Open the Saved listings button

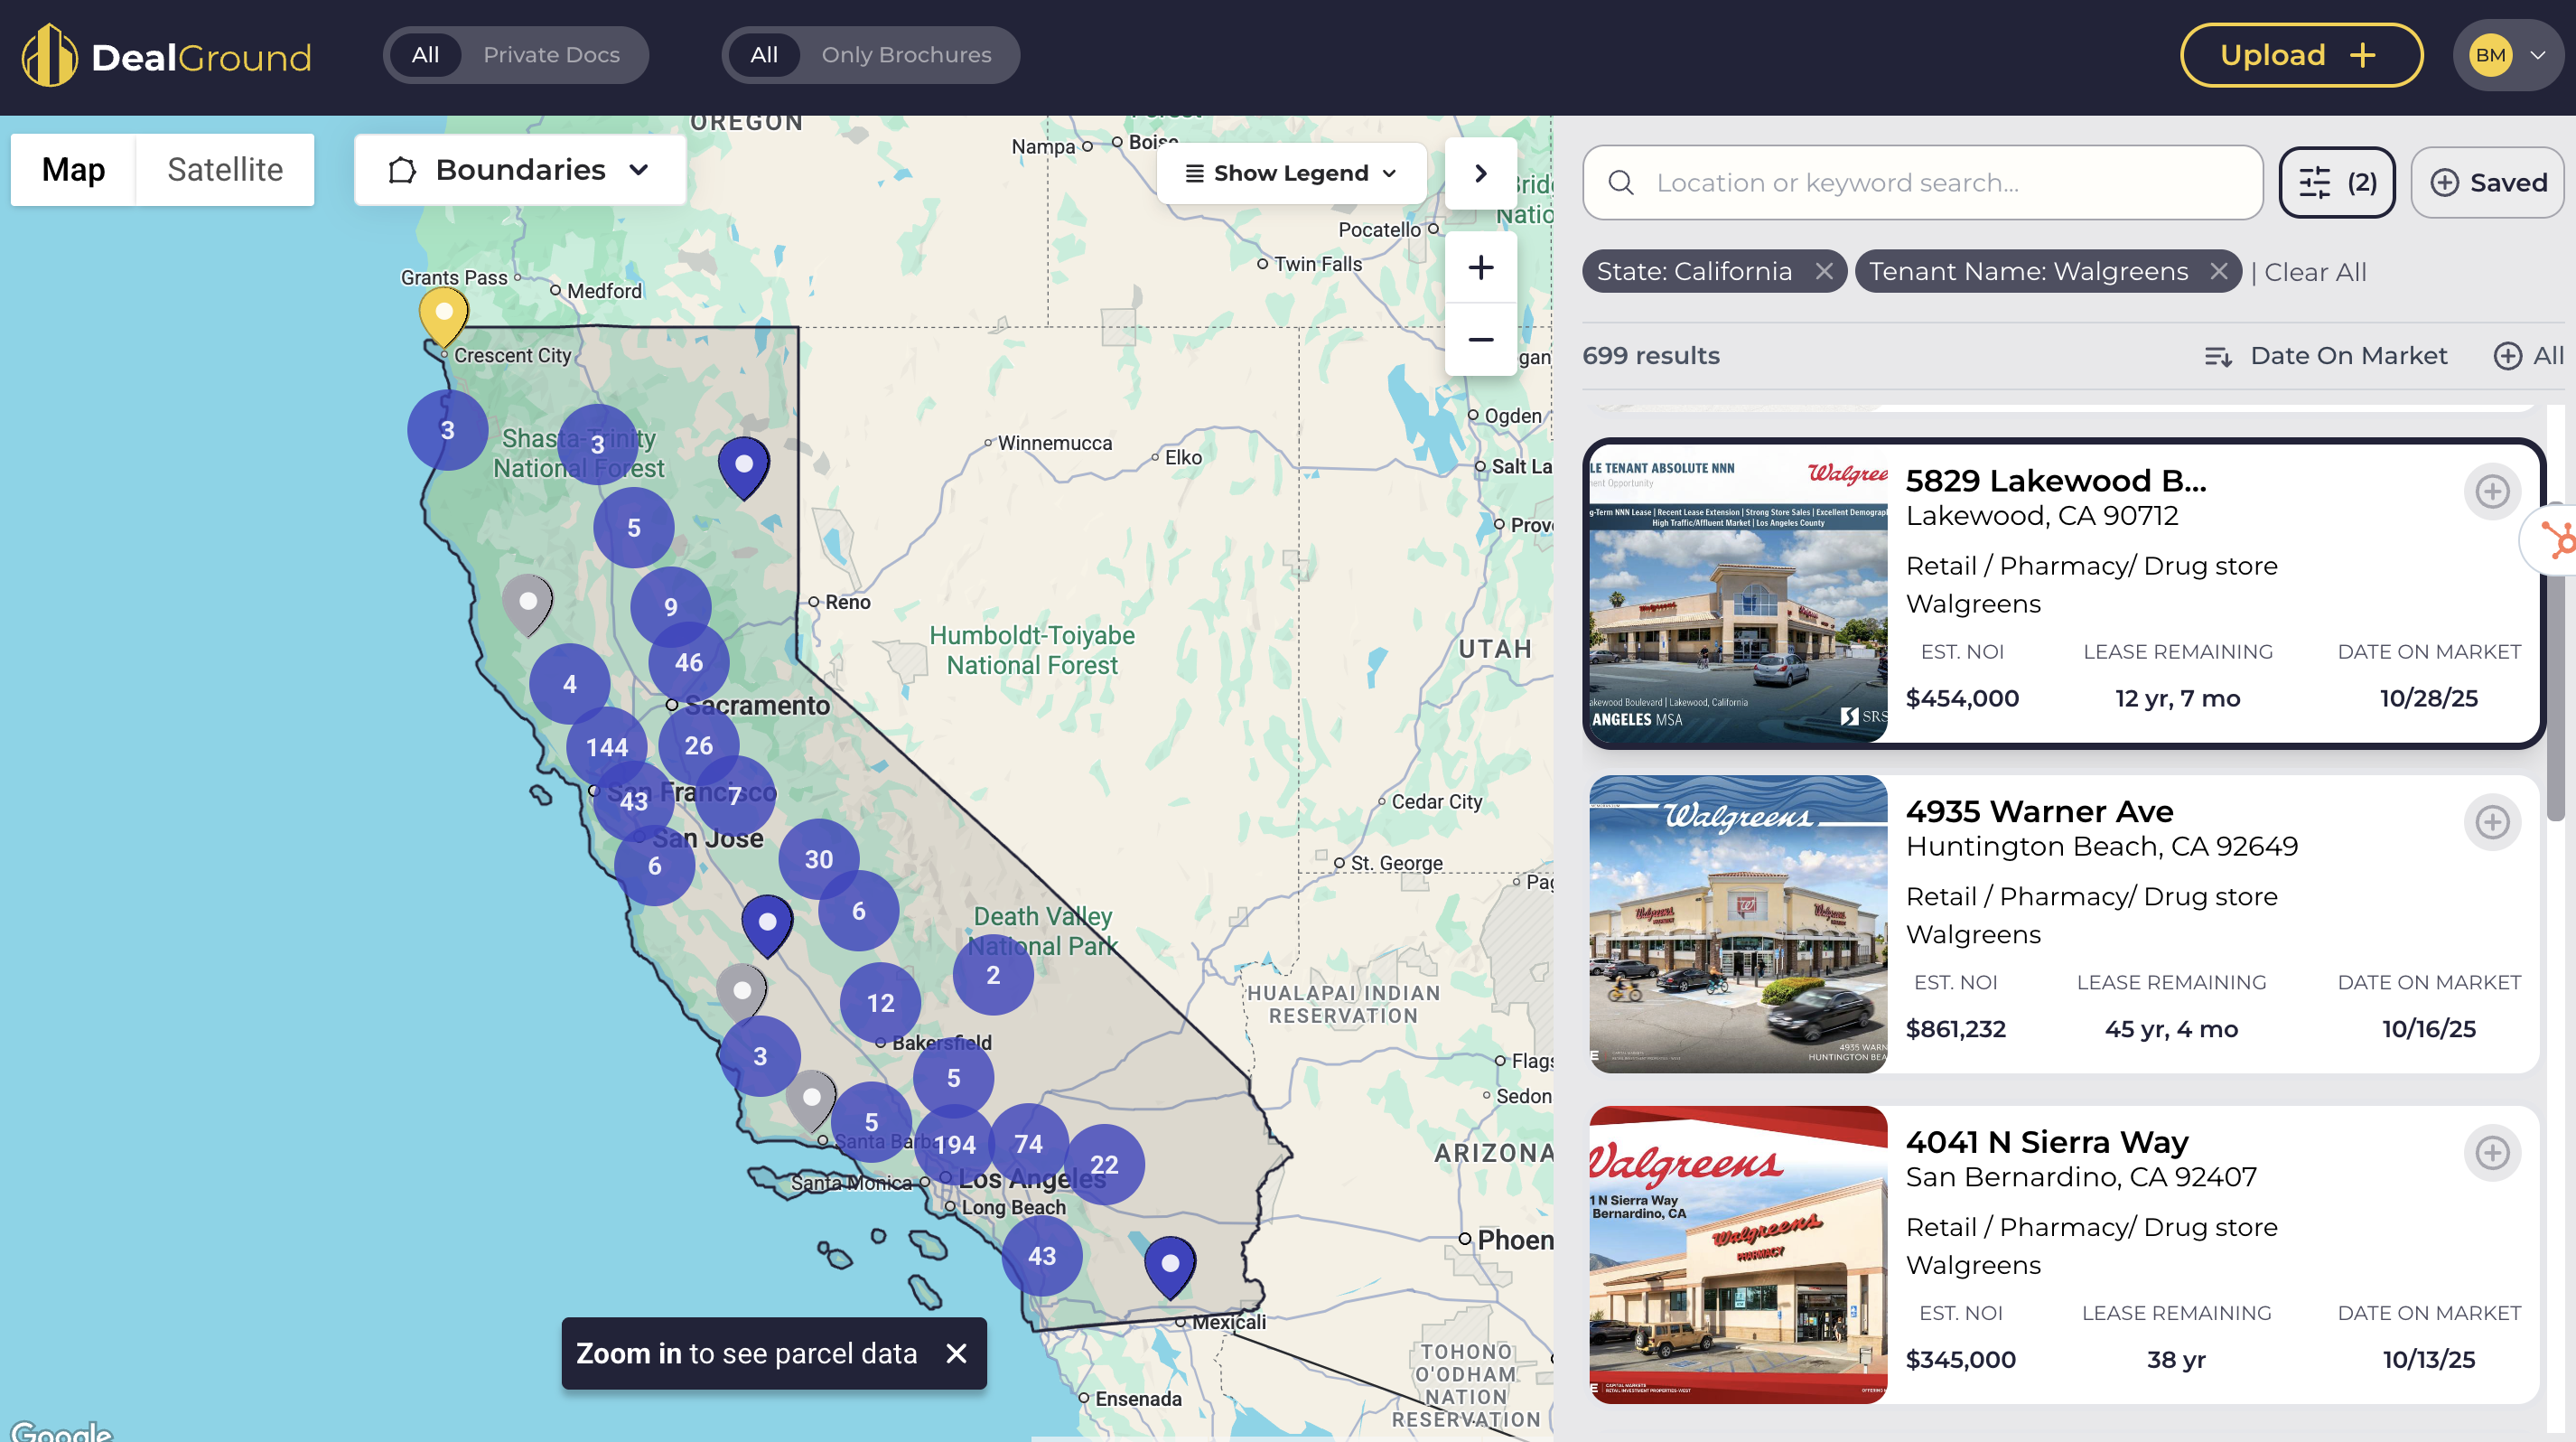point(2488,182)
